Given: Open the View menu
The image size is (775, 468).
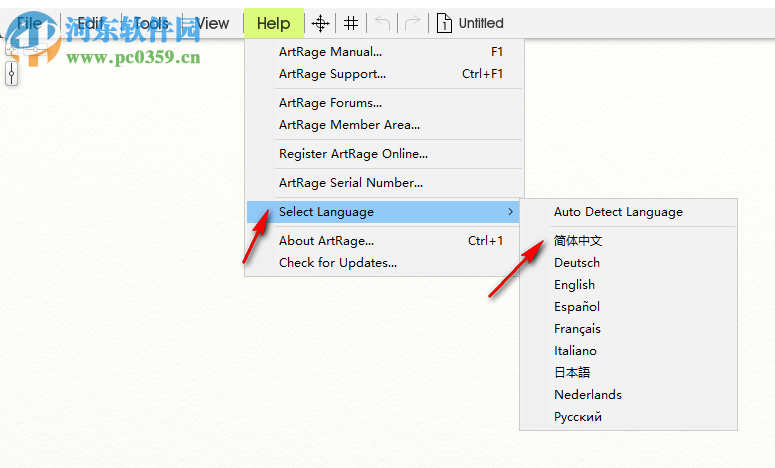Looking at the screenshot, I should [213, 23].
